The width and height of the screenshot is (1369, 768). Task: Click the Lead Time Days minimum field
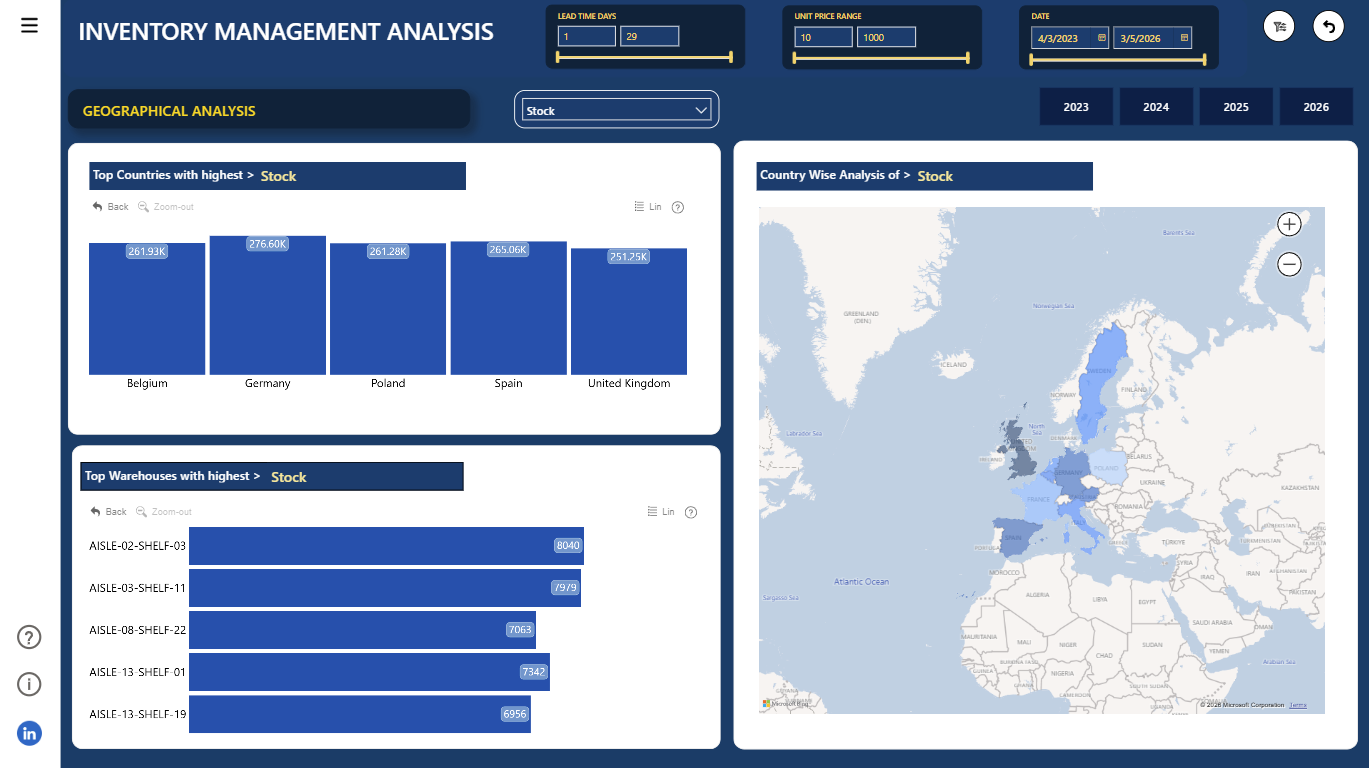pos(587,36)
